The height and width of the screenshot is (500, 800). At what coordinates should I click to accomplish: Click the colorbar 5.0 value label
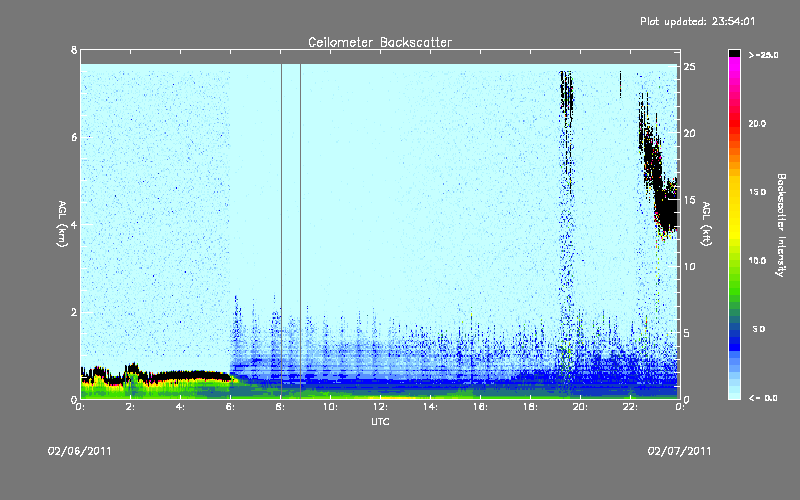point(759,329)
